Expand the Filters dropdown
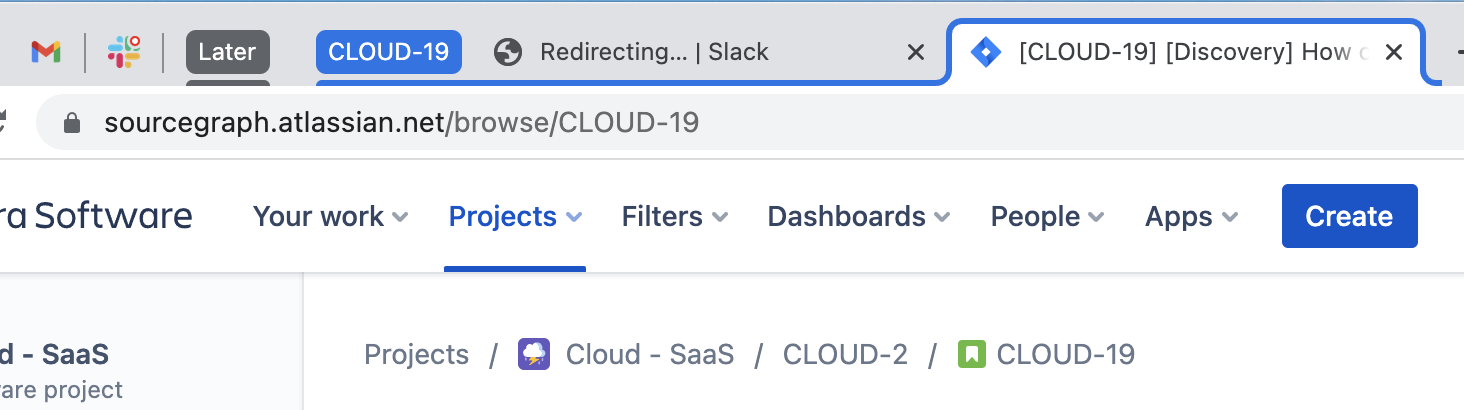This screenshot has height=410, width=1464. coord(675,216)
